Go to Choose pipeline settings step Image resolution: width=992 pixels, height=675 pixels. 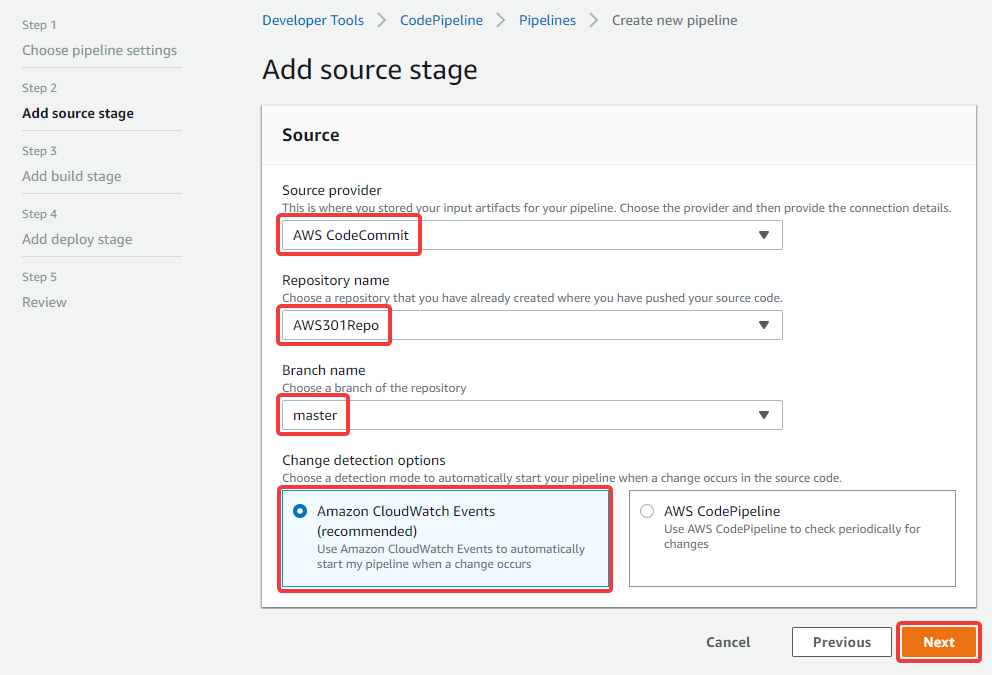click(99, 50)
